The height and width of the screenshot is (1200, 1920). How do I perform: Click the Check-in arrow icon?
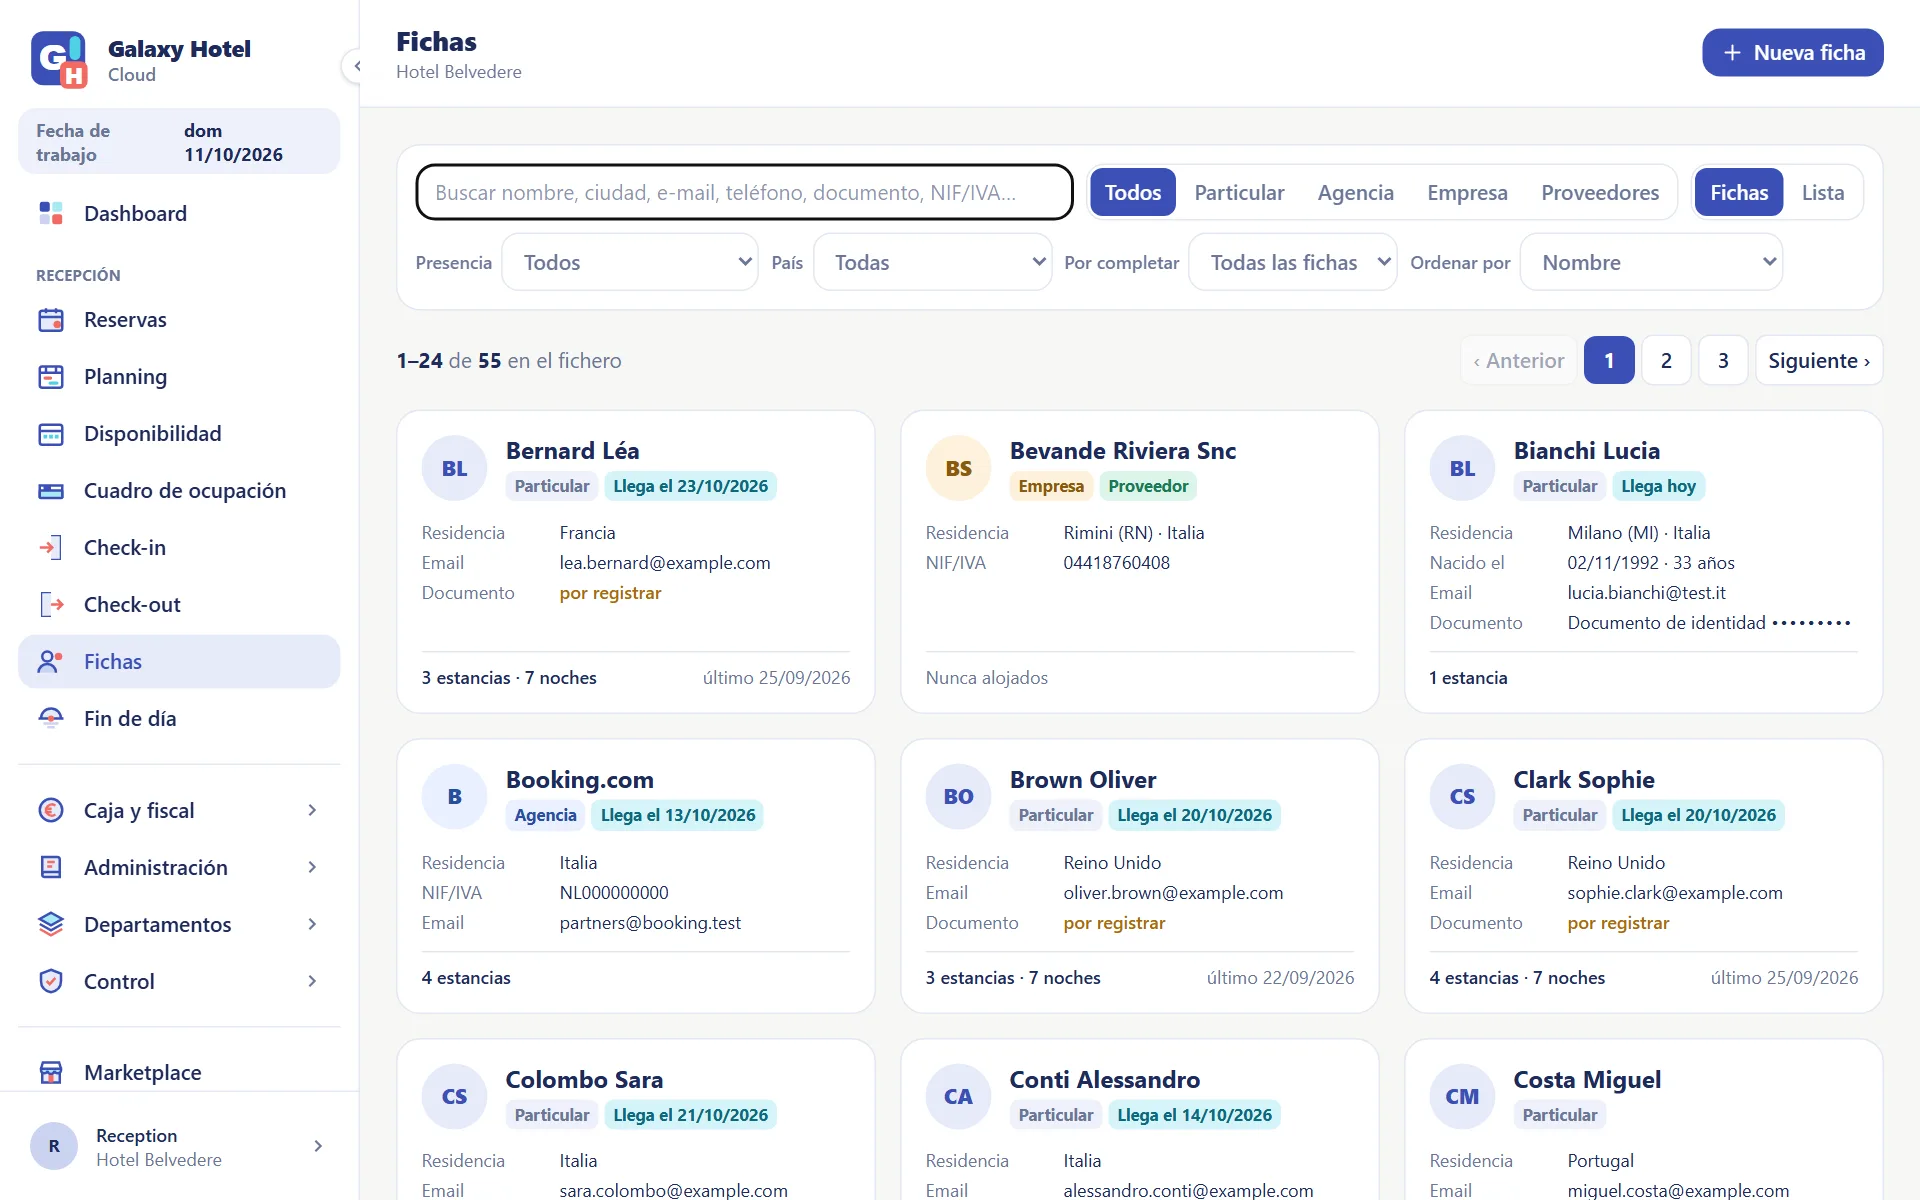[51, 548]
